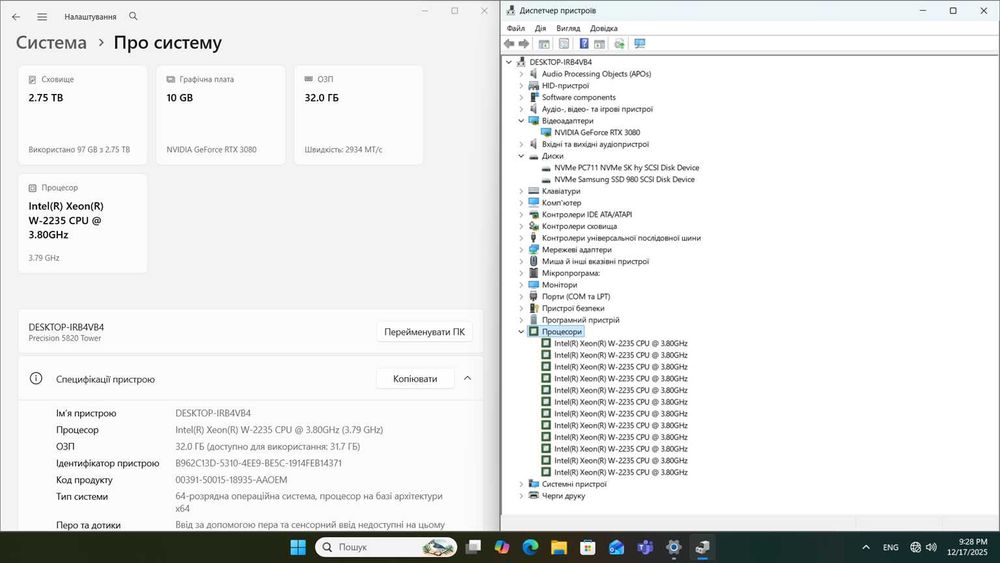This screenshot has height=563, width=1000.
Task: Open File Explorer from taskbar
Action: [559, 547]
